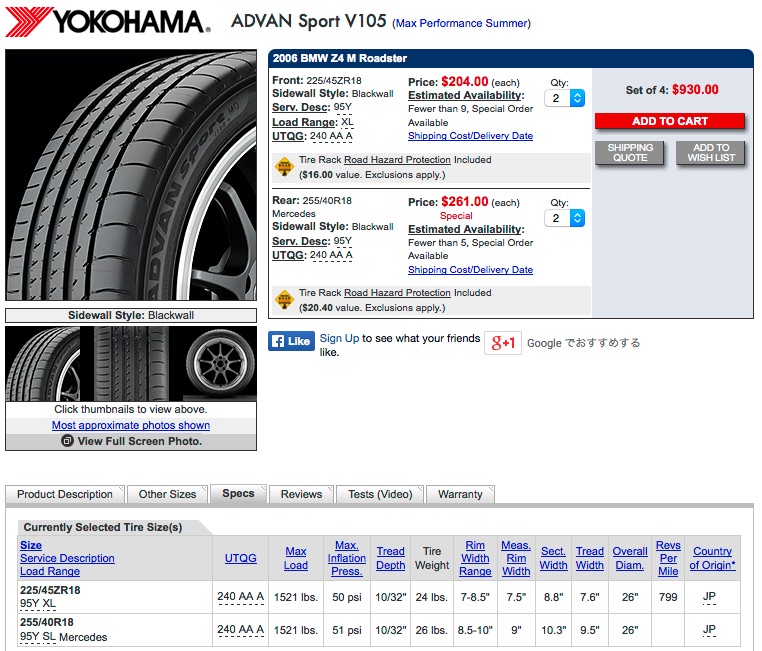Screen dimensions: 762x651
Task: Click front tire Load Range label
Action: point(305,122)
